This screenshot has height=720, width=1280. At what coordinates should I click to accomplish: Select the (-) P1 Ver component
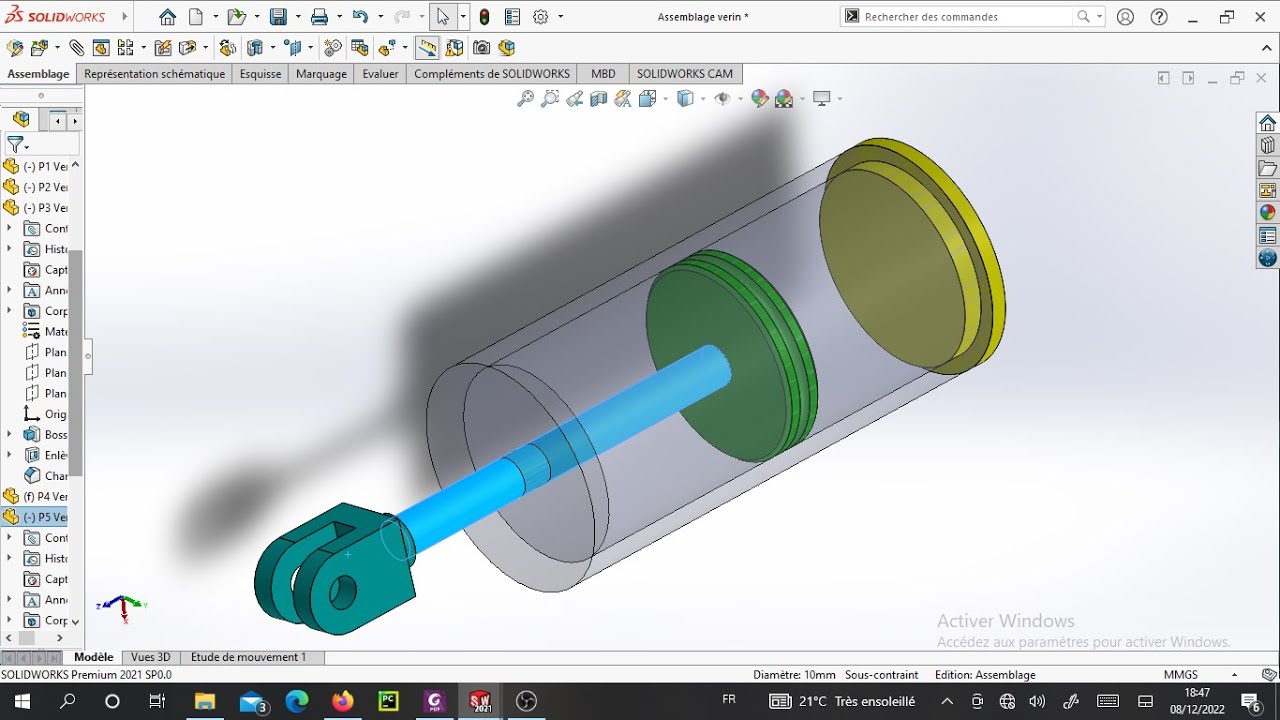point(36,167)
